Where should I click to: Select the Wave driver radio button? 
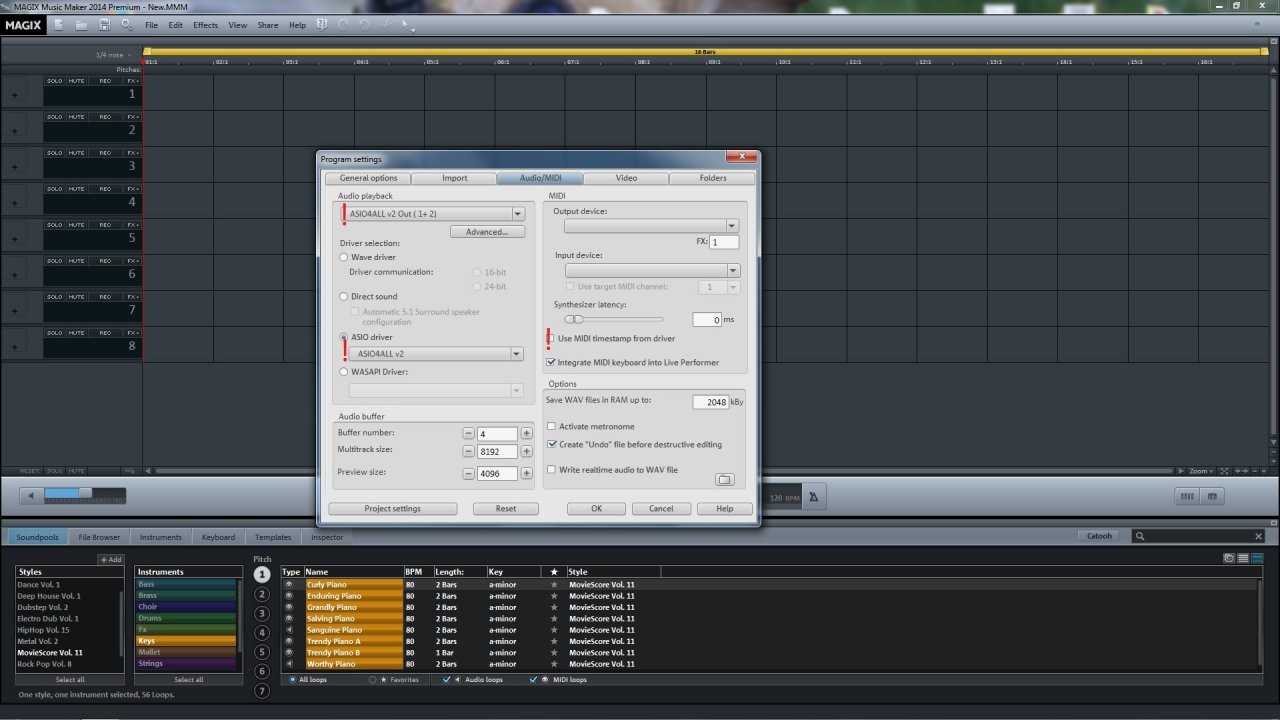344,258
